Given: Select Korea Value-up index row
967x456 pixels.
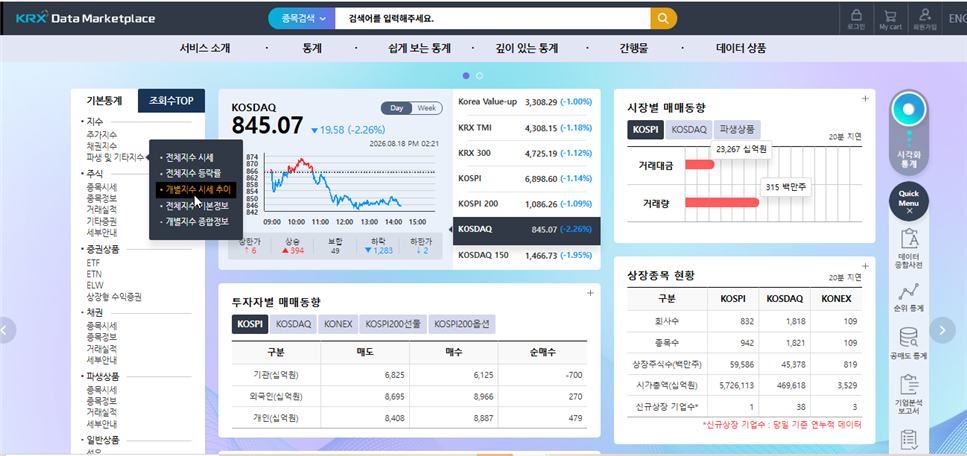Looking at the screenshot, I should point(526,102).
